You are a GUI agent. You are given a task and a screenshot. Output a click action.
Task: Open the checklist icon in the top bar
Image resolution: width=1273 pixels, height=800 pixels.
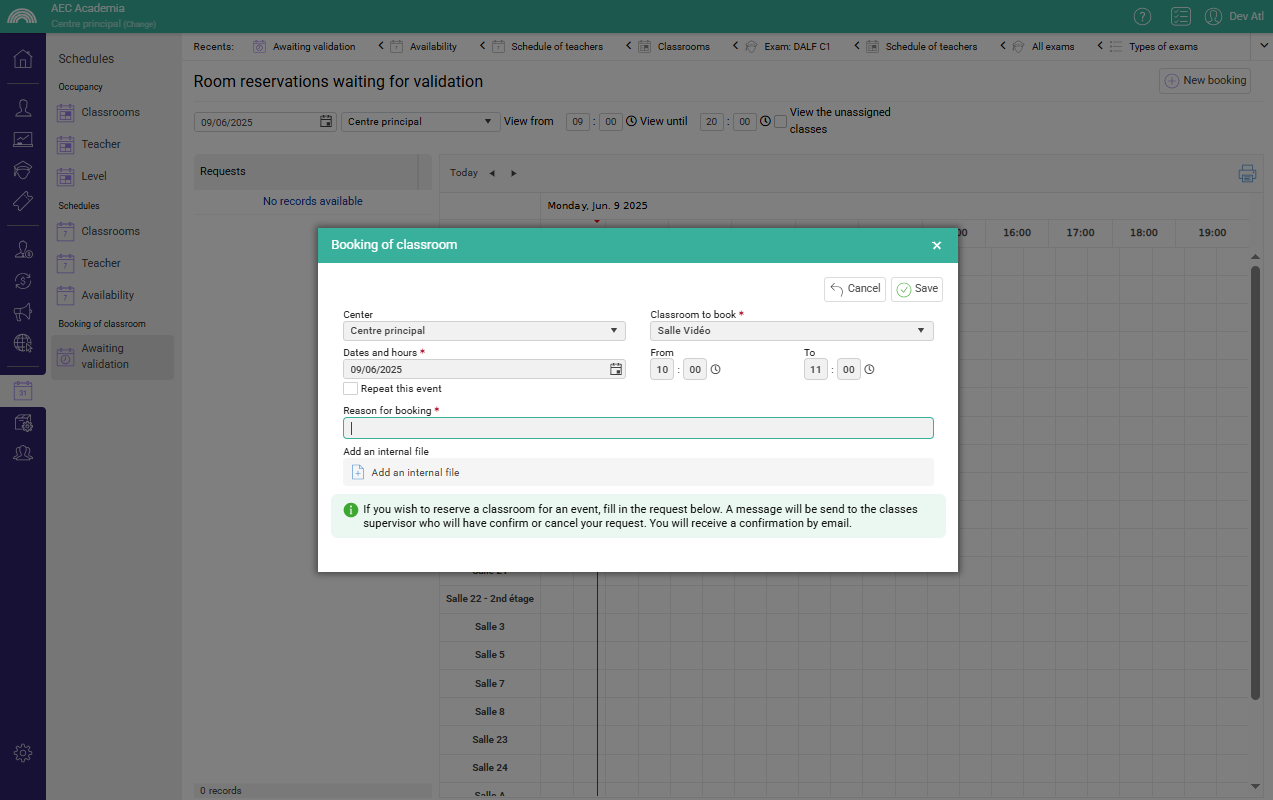click(1180, 16)
